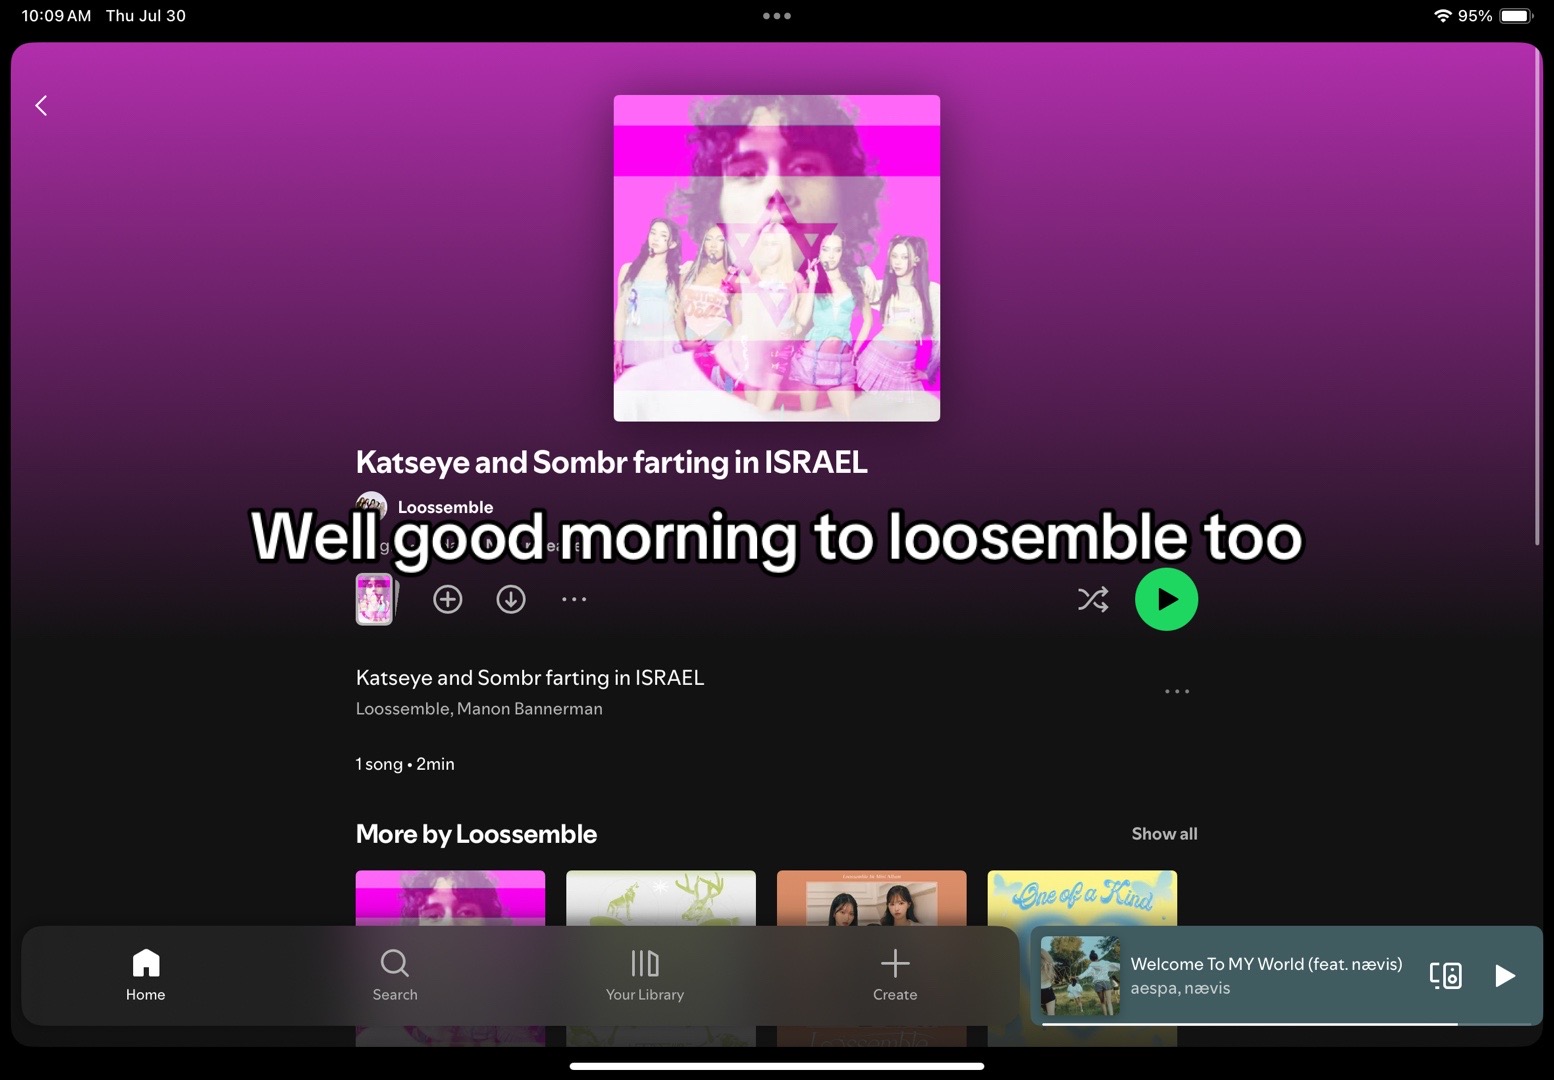Viewport: 1554px width, 1080px height.
Task: Open album options three-dot menu
Action: point(574,599)
